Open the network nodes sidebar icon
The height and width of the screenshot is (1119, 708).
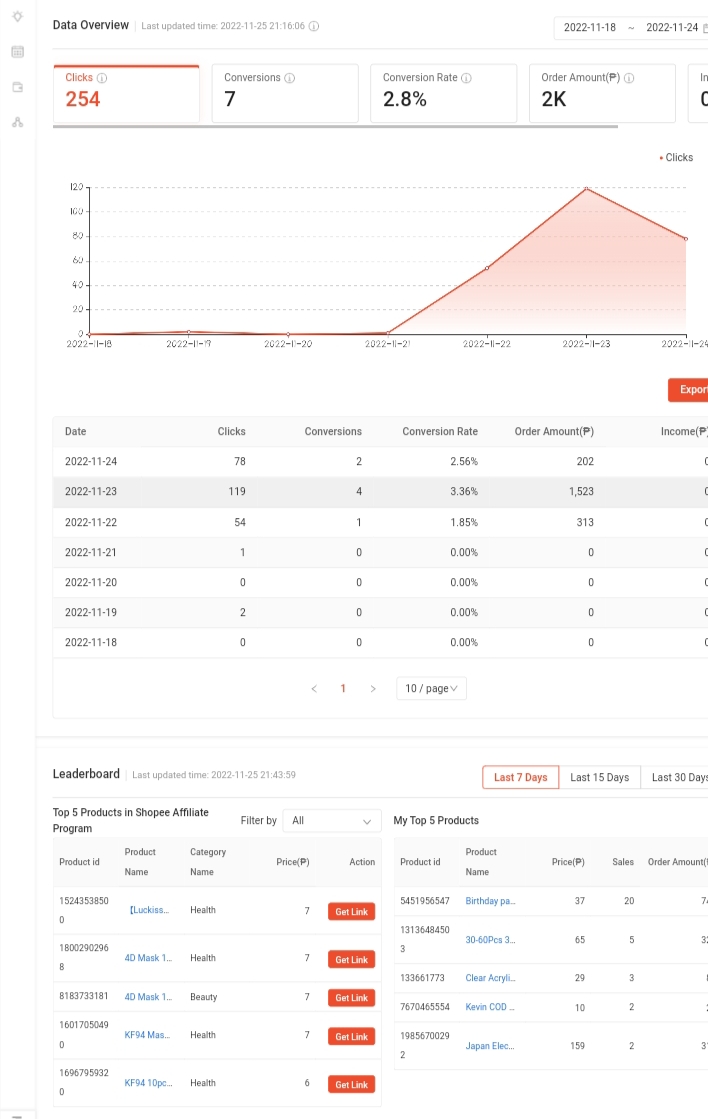pos(18,122)
